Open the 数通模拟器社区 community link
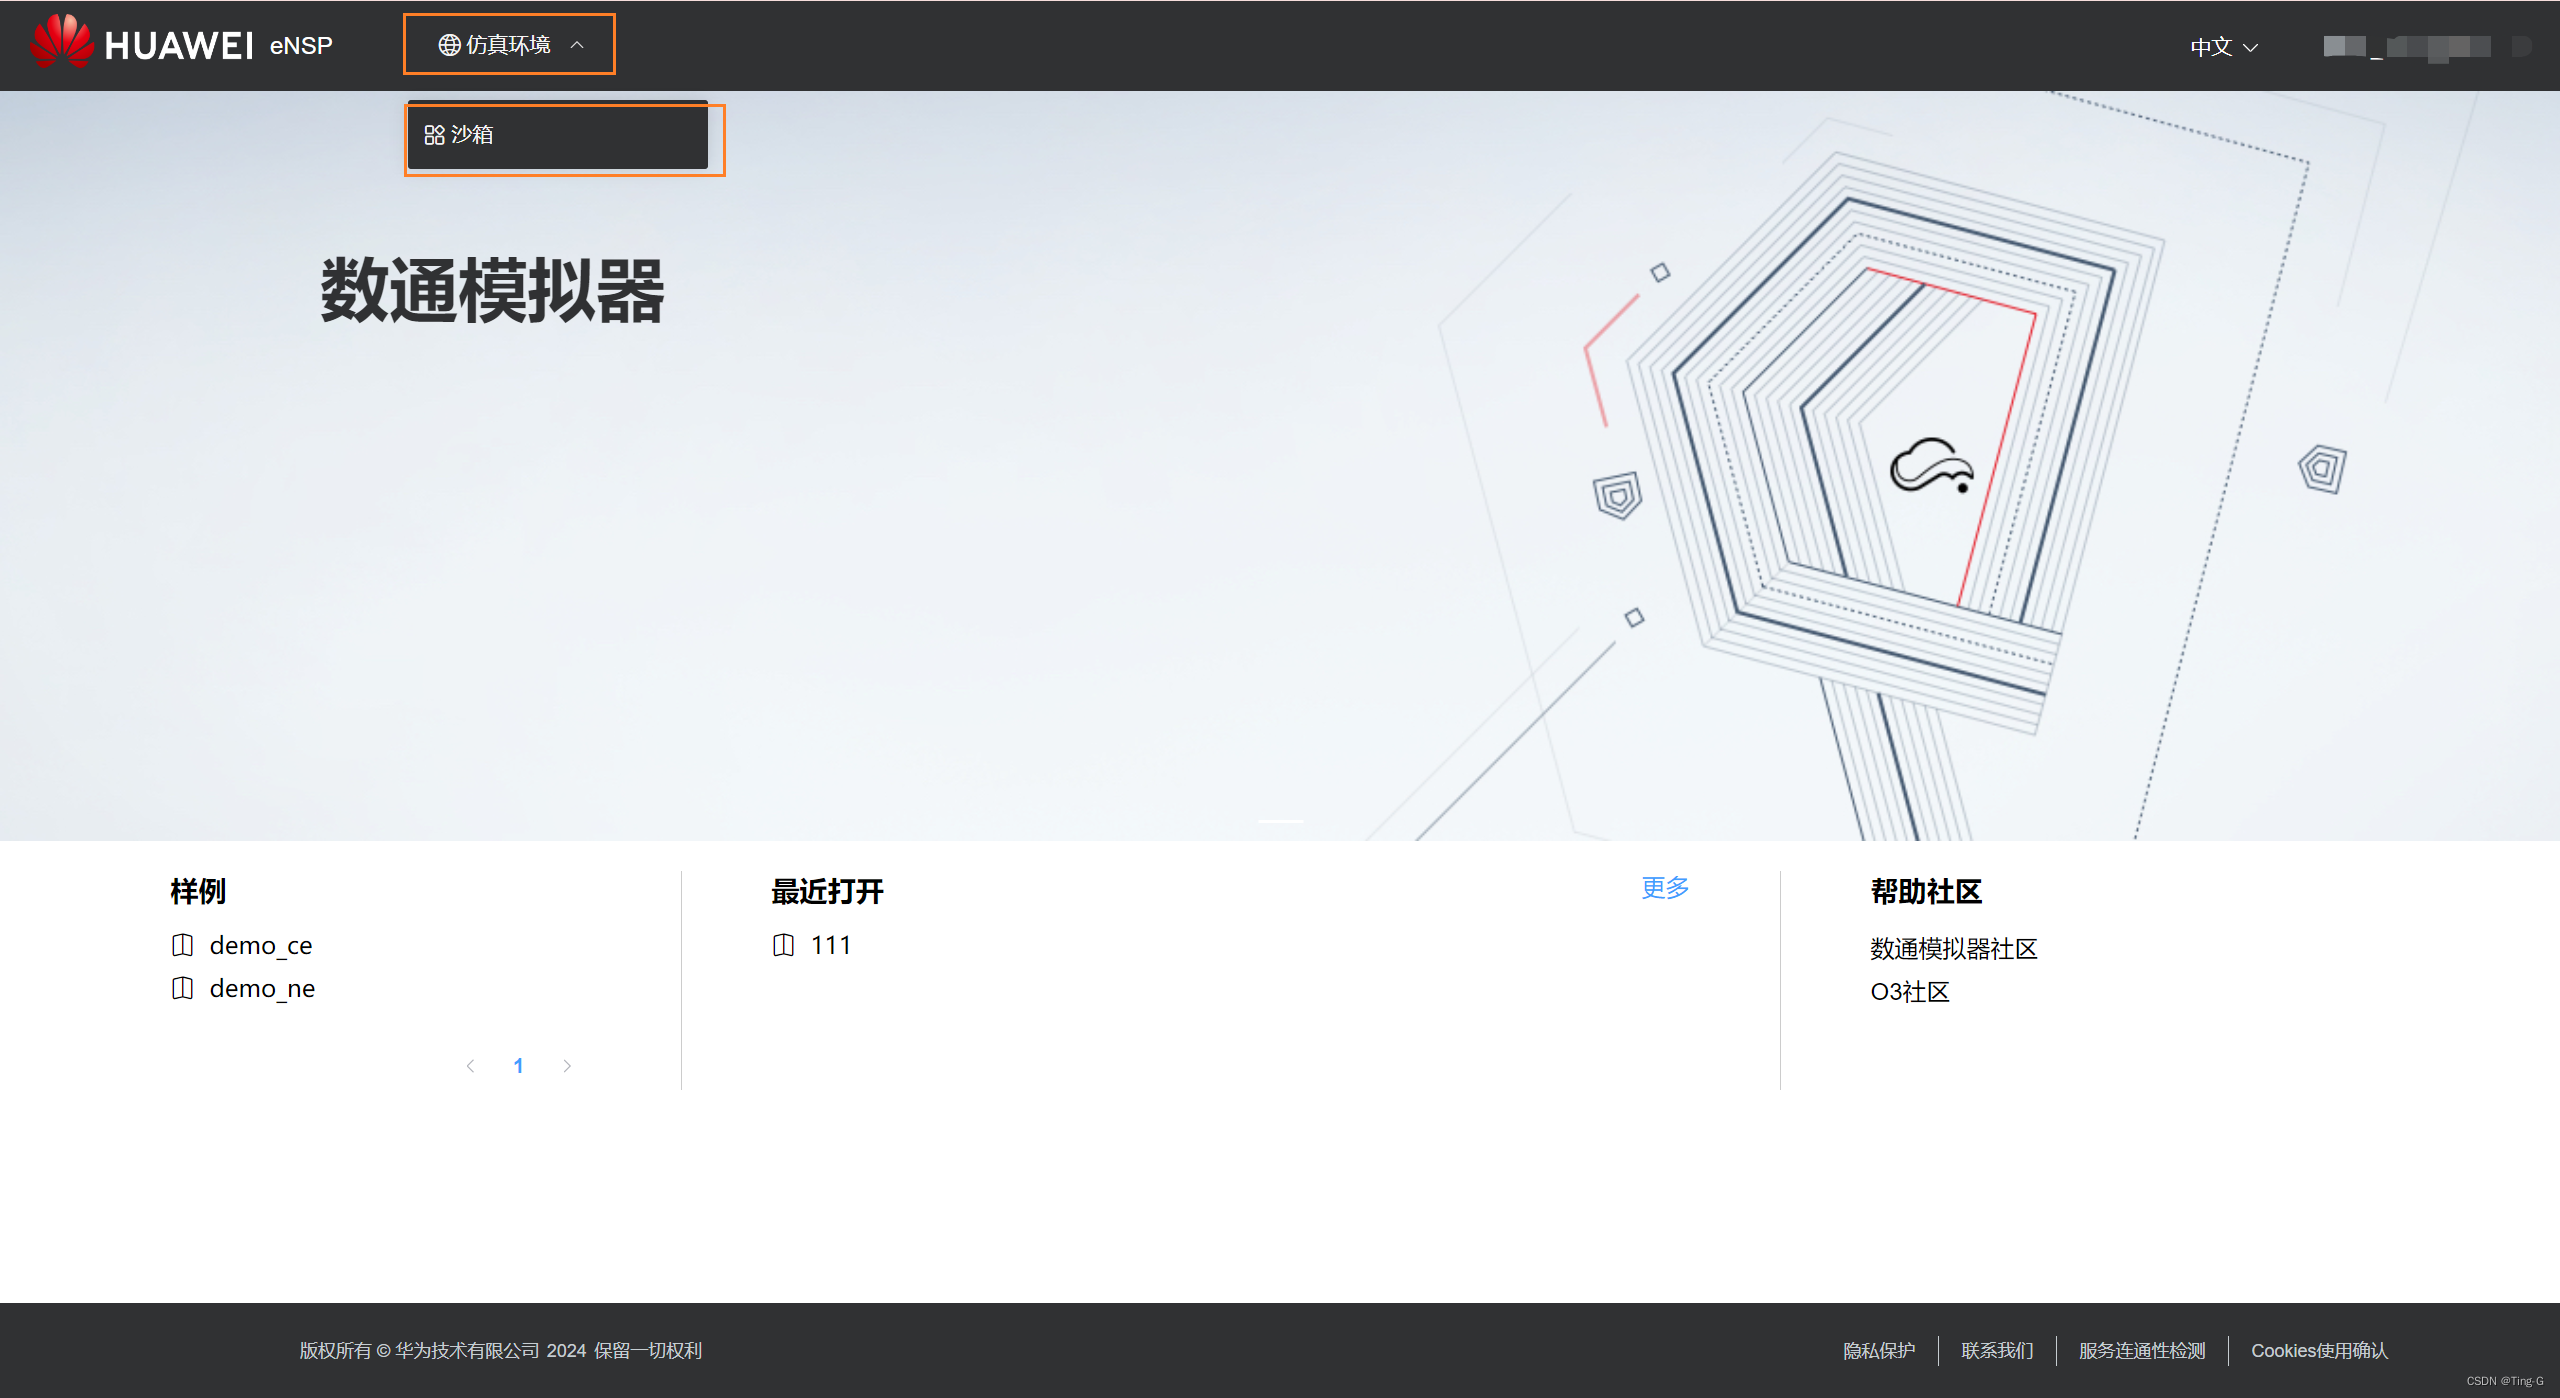The image size is (2560, 1398). (x=1953, y=948)
